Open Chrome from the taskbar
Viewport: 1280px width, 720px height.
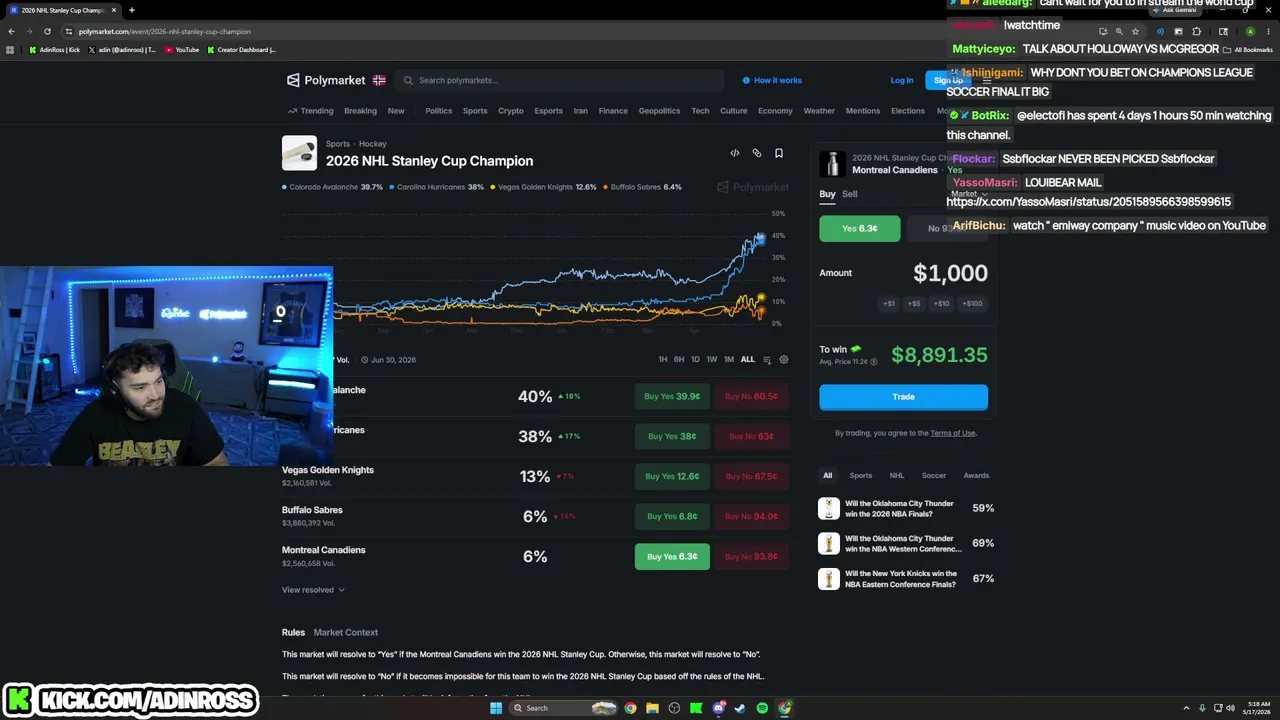630,708
